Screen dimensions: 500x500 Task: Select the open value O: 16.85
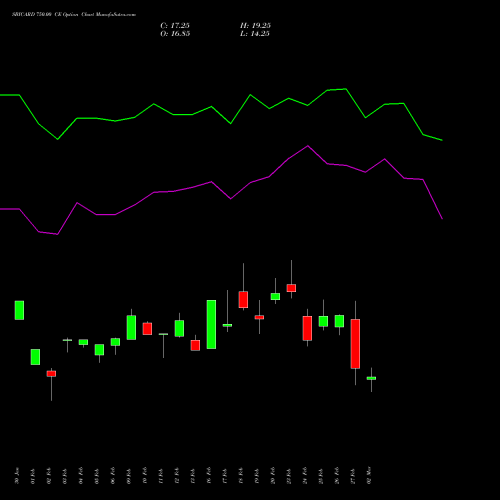(x=175, y=34)
